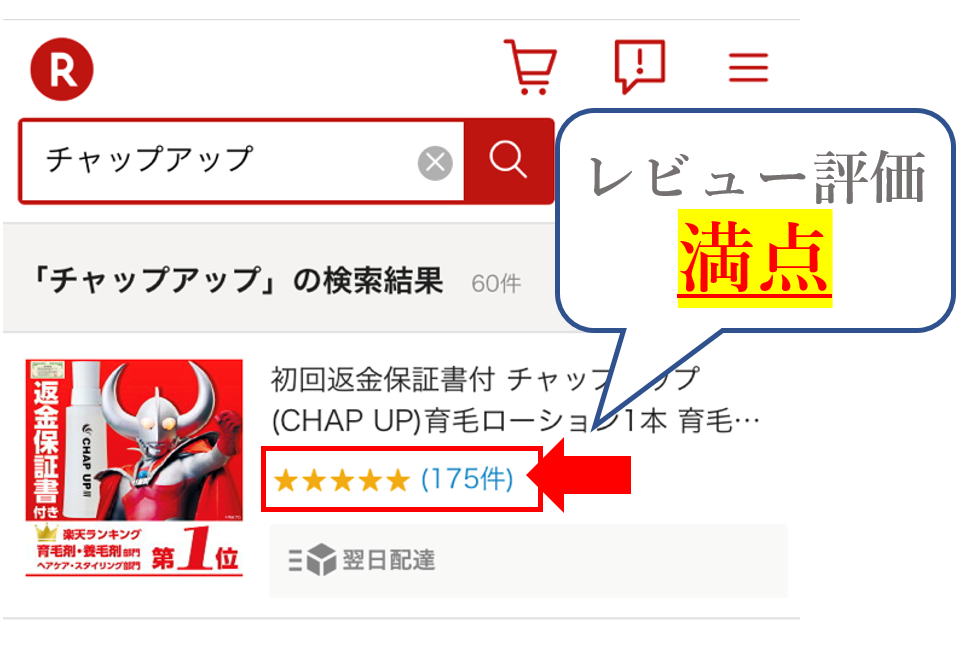Click the 60件 result count
This screenshot has height=646, width=959.
pos(496,284)
